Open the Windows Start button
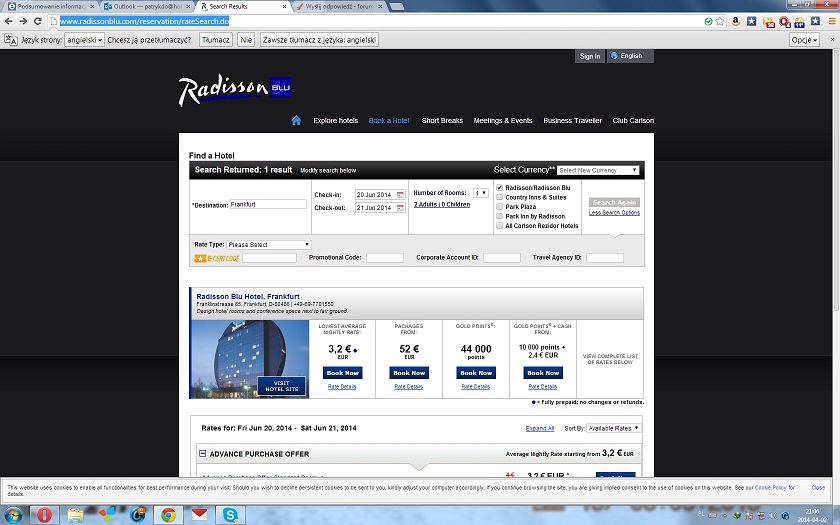 tap(13, 515)
